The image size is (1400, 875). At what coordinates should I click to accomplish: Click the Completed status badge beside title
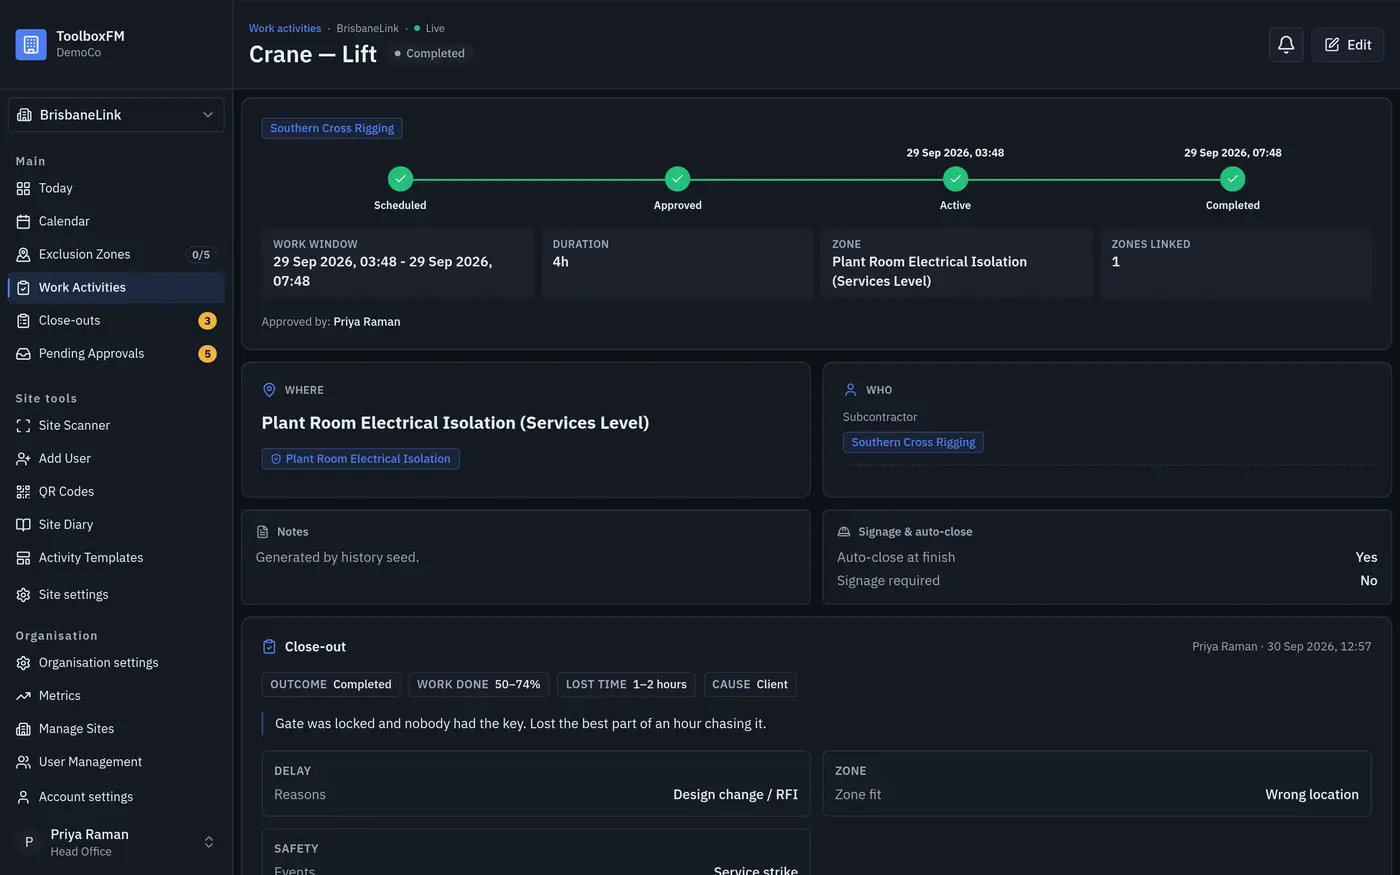tap(430, 53)
